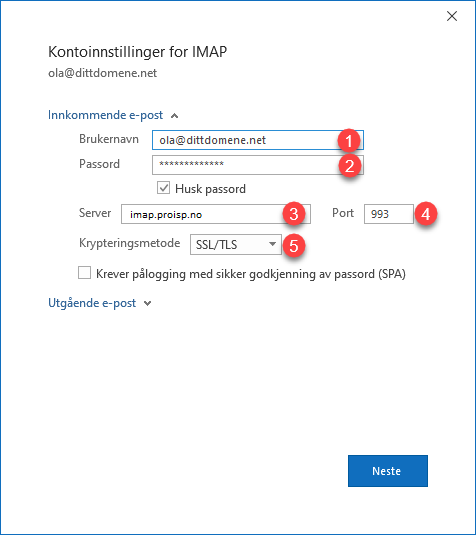Click the Port field showing 993
Viewport: 476px width, 535px height.
click(389, 214)
